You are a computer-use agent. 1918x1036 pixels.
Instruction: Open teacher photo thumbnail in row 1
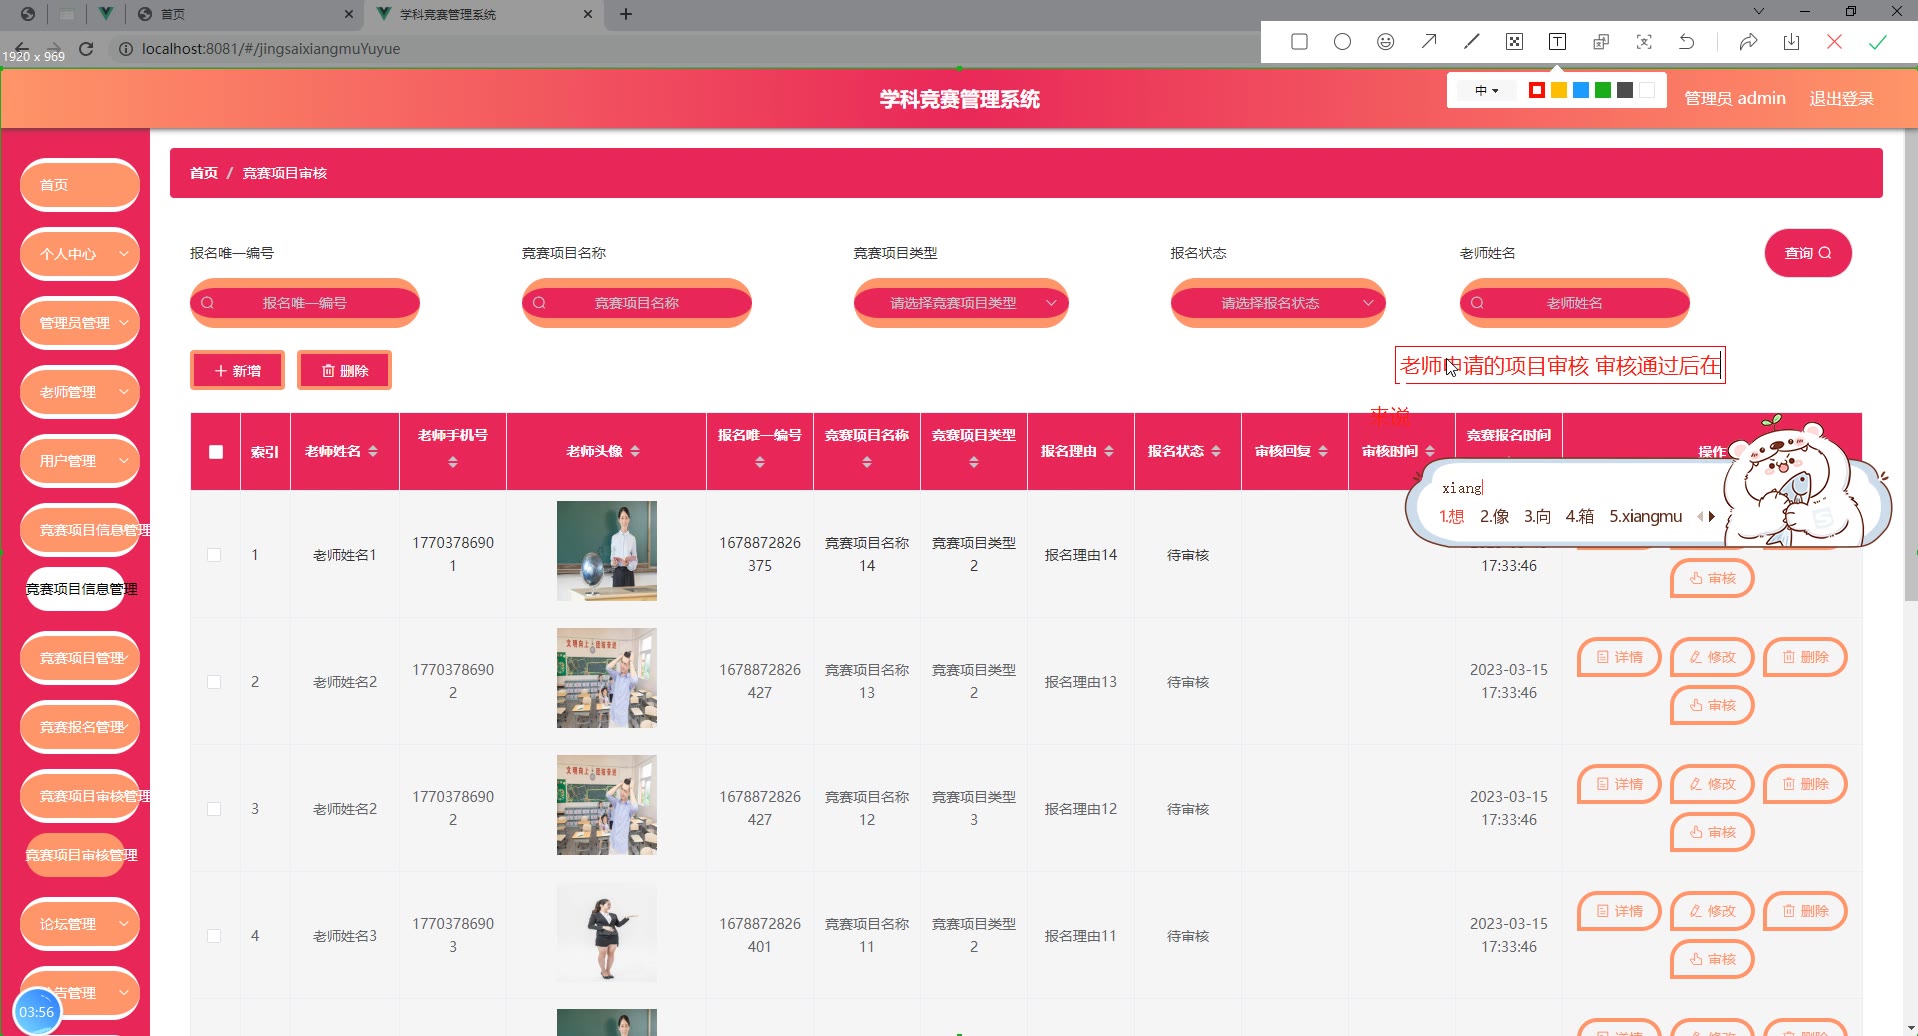(x=607, y=551)
